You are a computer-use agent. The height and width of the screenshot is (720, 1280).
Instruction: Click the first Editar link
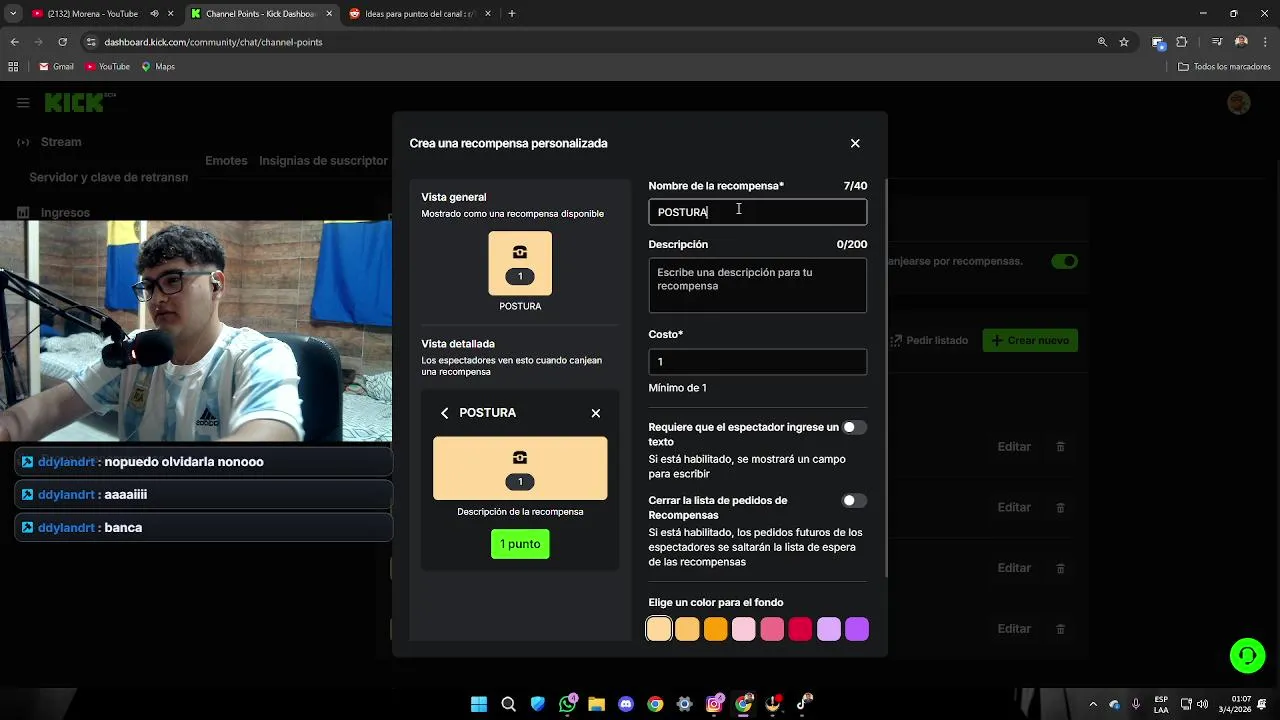[x=1014, y=447]
